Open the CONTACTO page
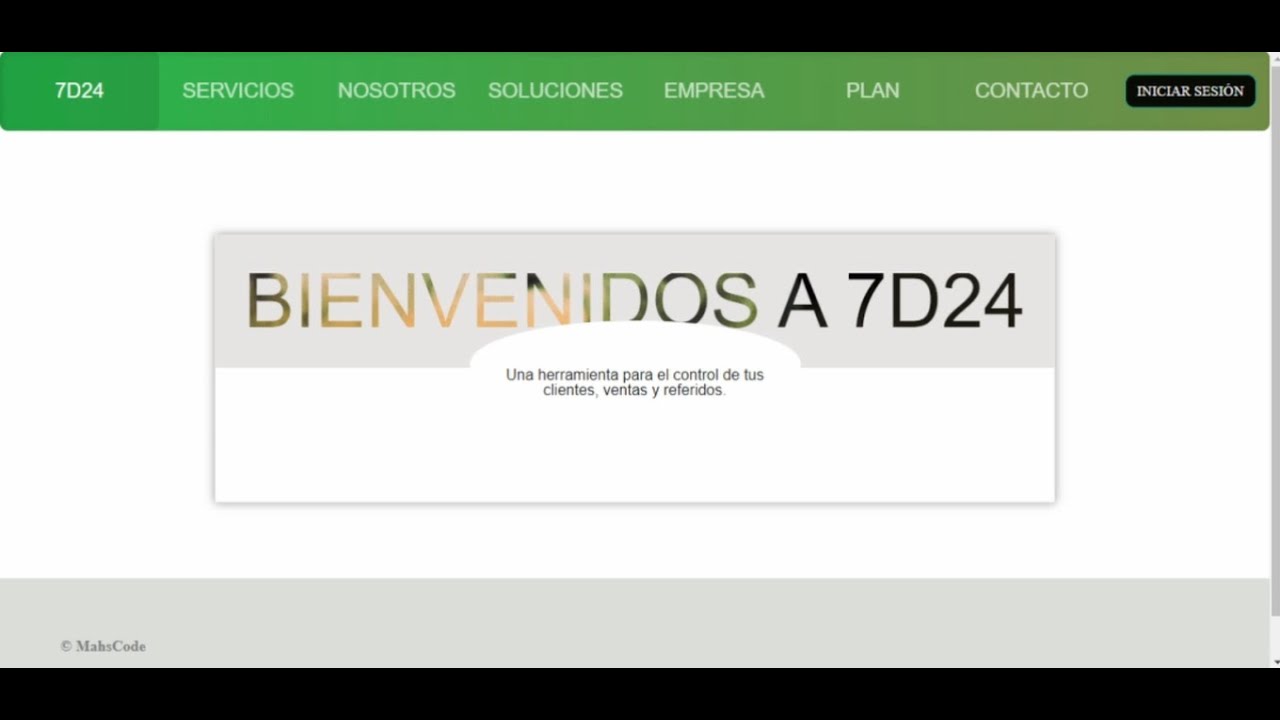Screen dimensions: 1280x720 pyautogui.click(x=1031, y=91)
